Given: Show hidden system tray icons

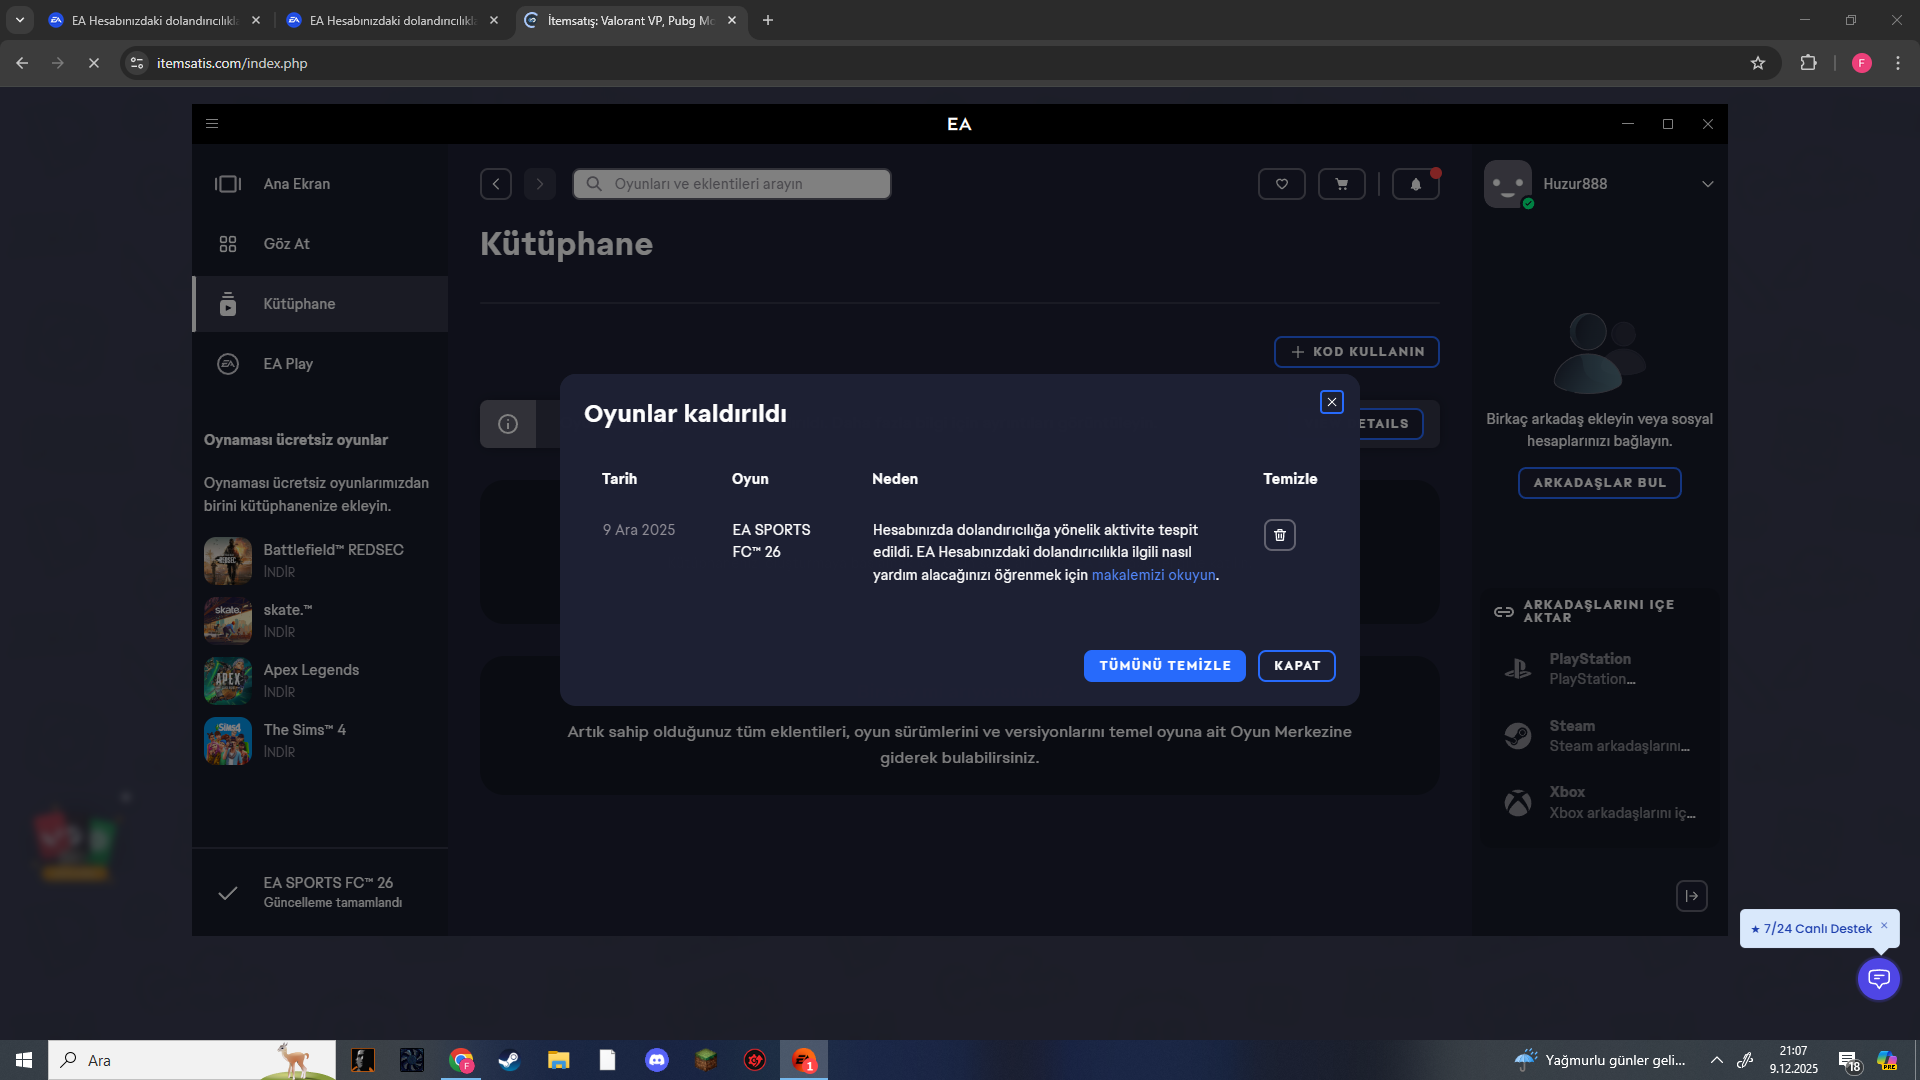Looking at the screenshot, I should (1717, 1060).
